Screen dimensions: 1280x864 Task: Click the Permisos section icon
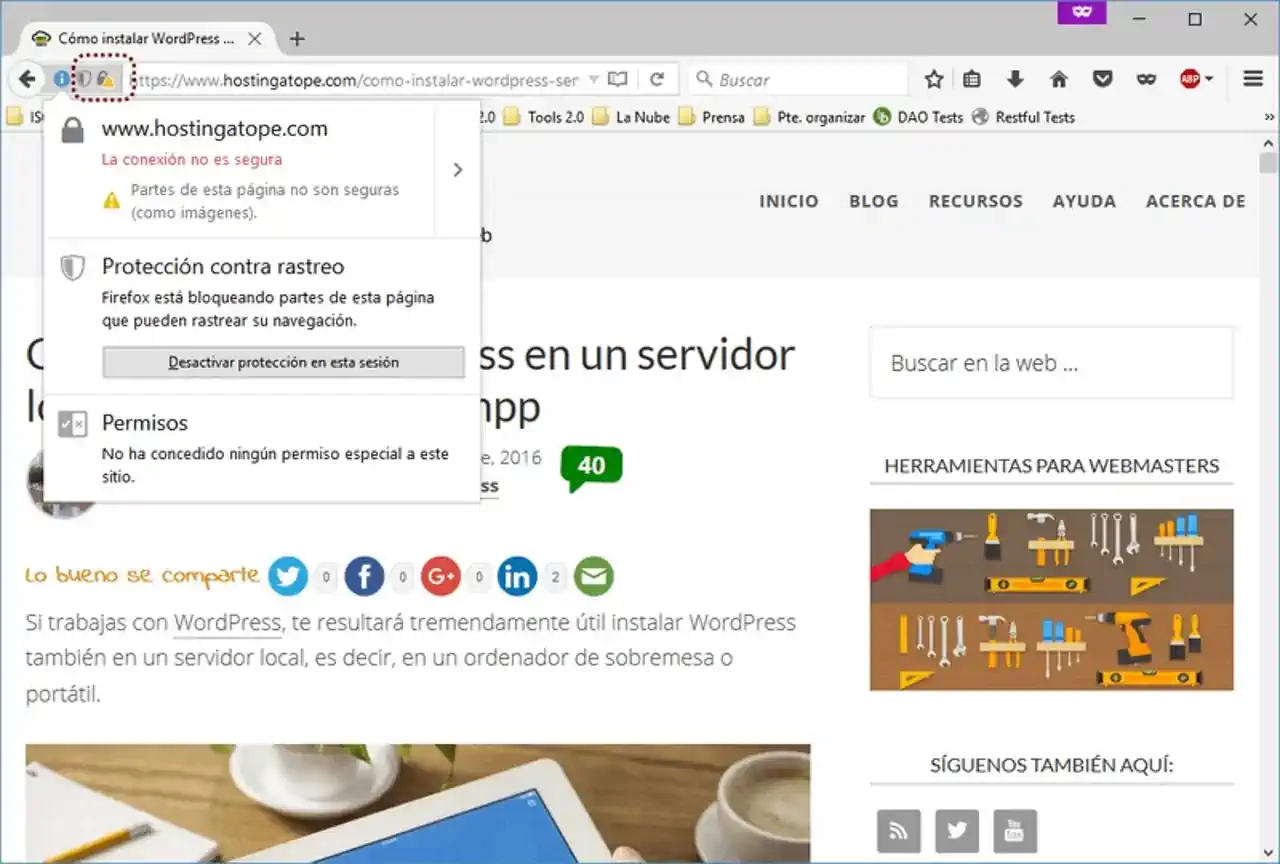click(x=72, y=424)
